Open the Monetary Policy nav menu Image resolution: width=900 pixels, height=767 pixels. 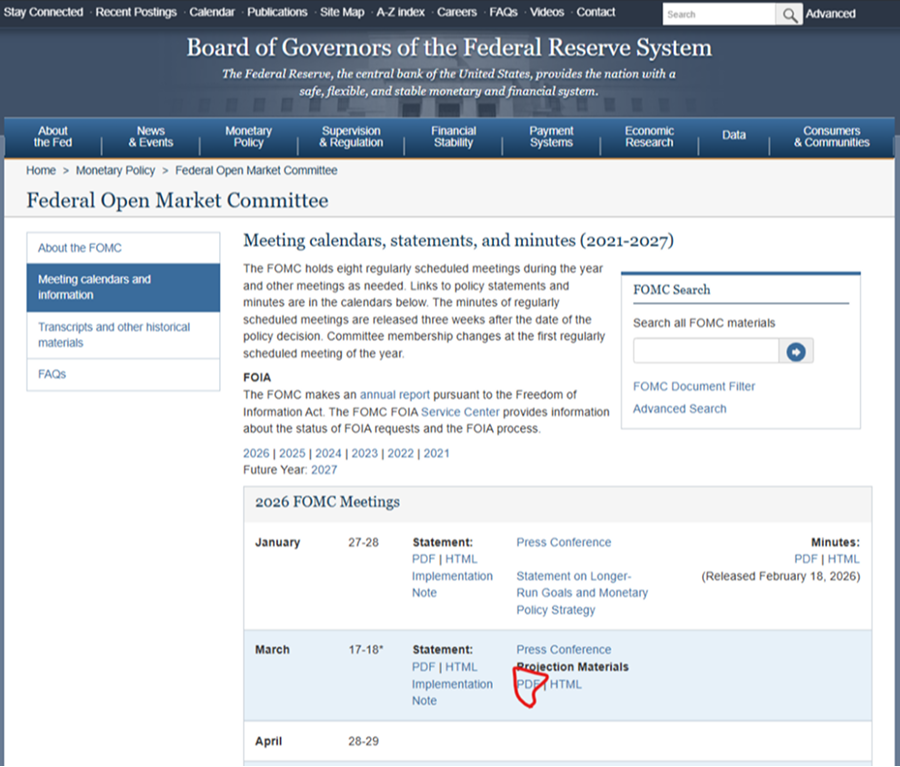click(x=248, y=137)
